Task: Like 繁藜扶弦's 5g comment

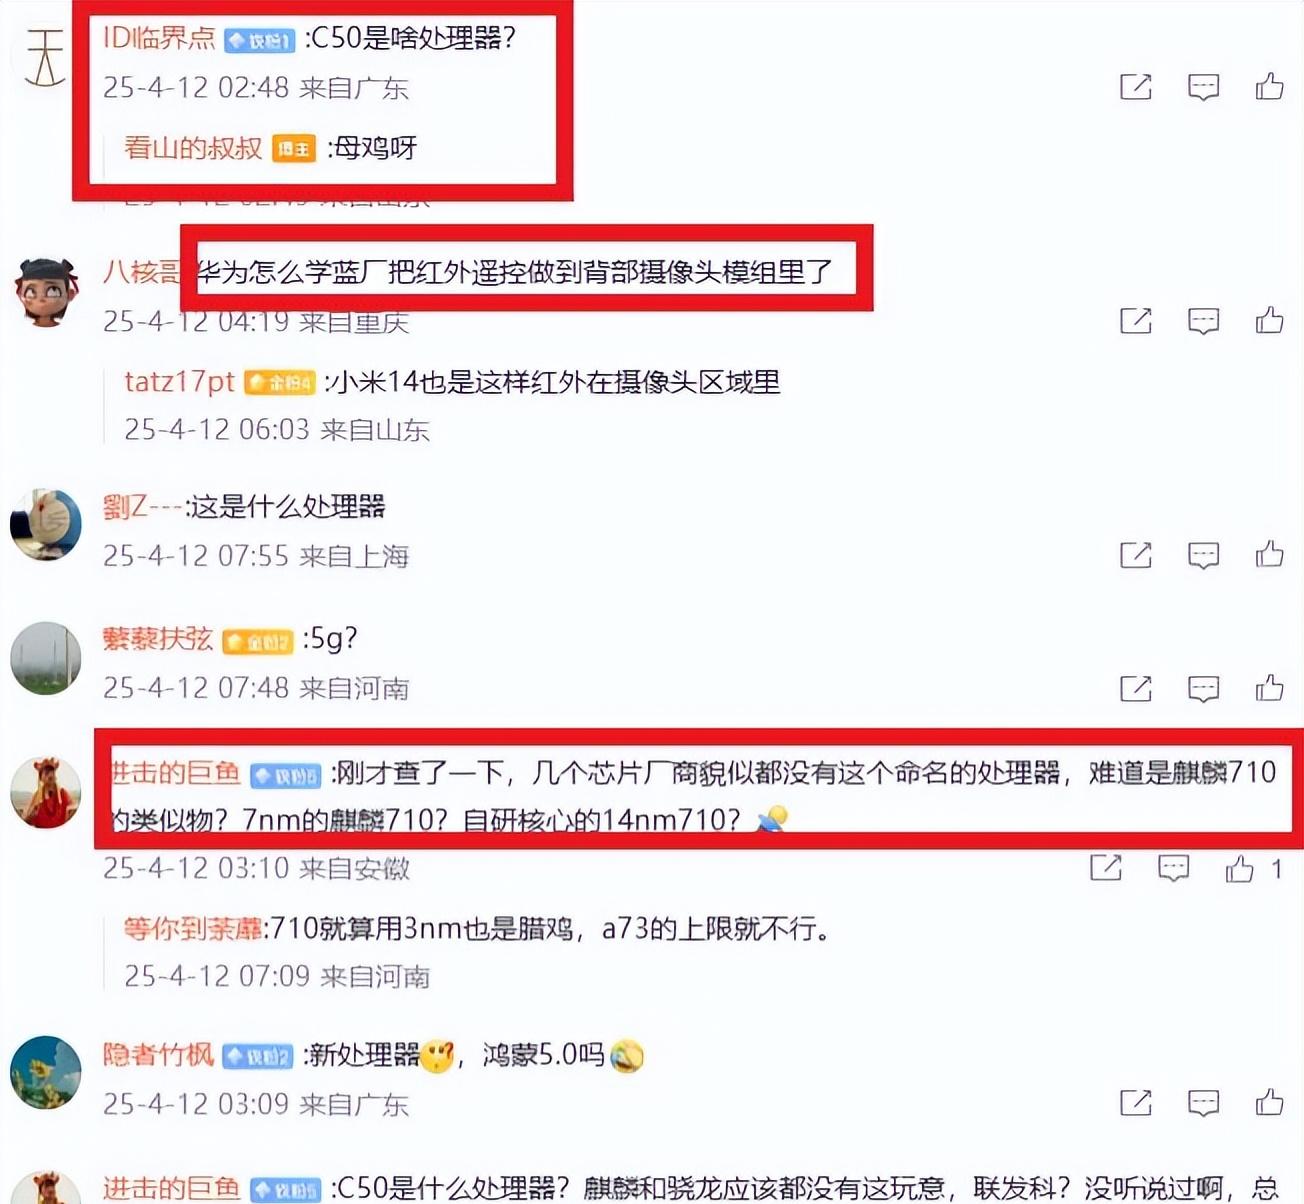Action: [x=1269, y=688]
